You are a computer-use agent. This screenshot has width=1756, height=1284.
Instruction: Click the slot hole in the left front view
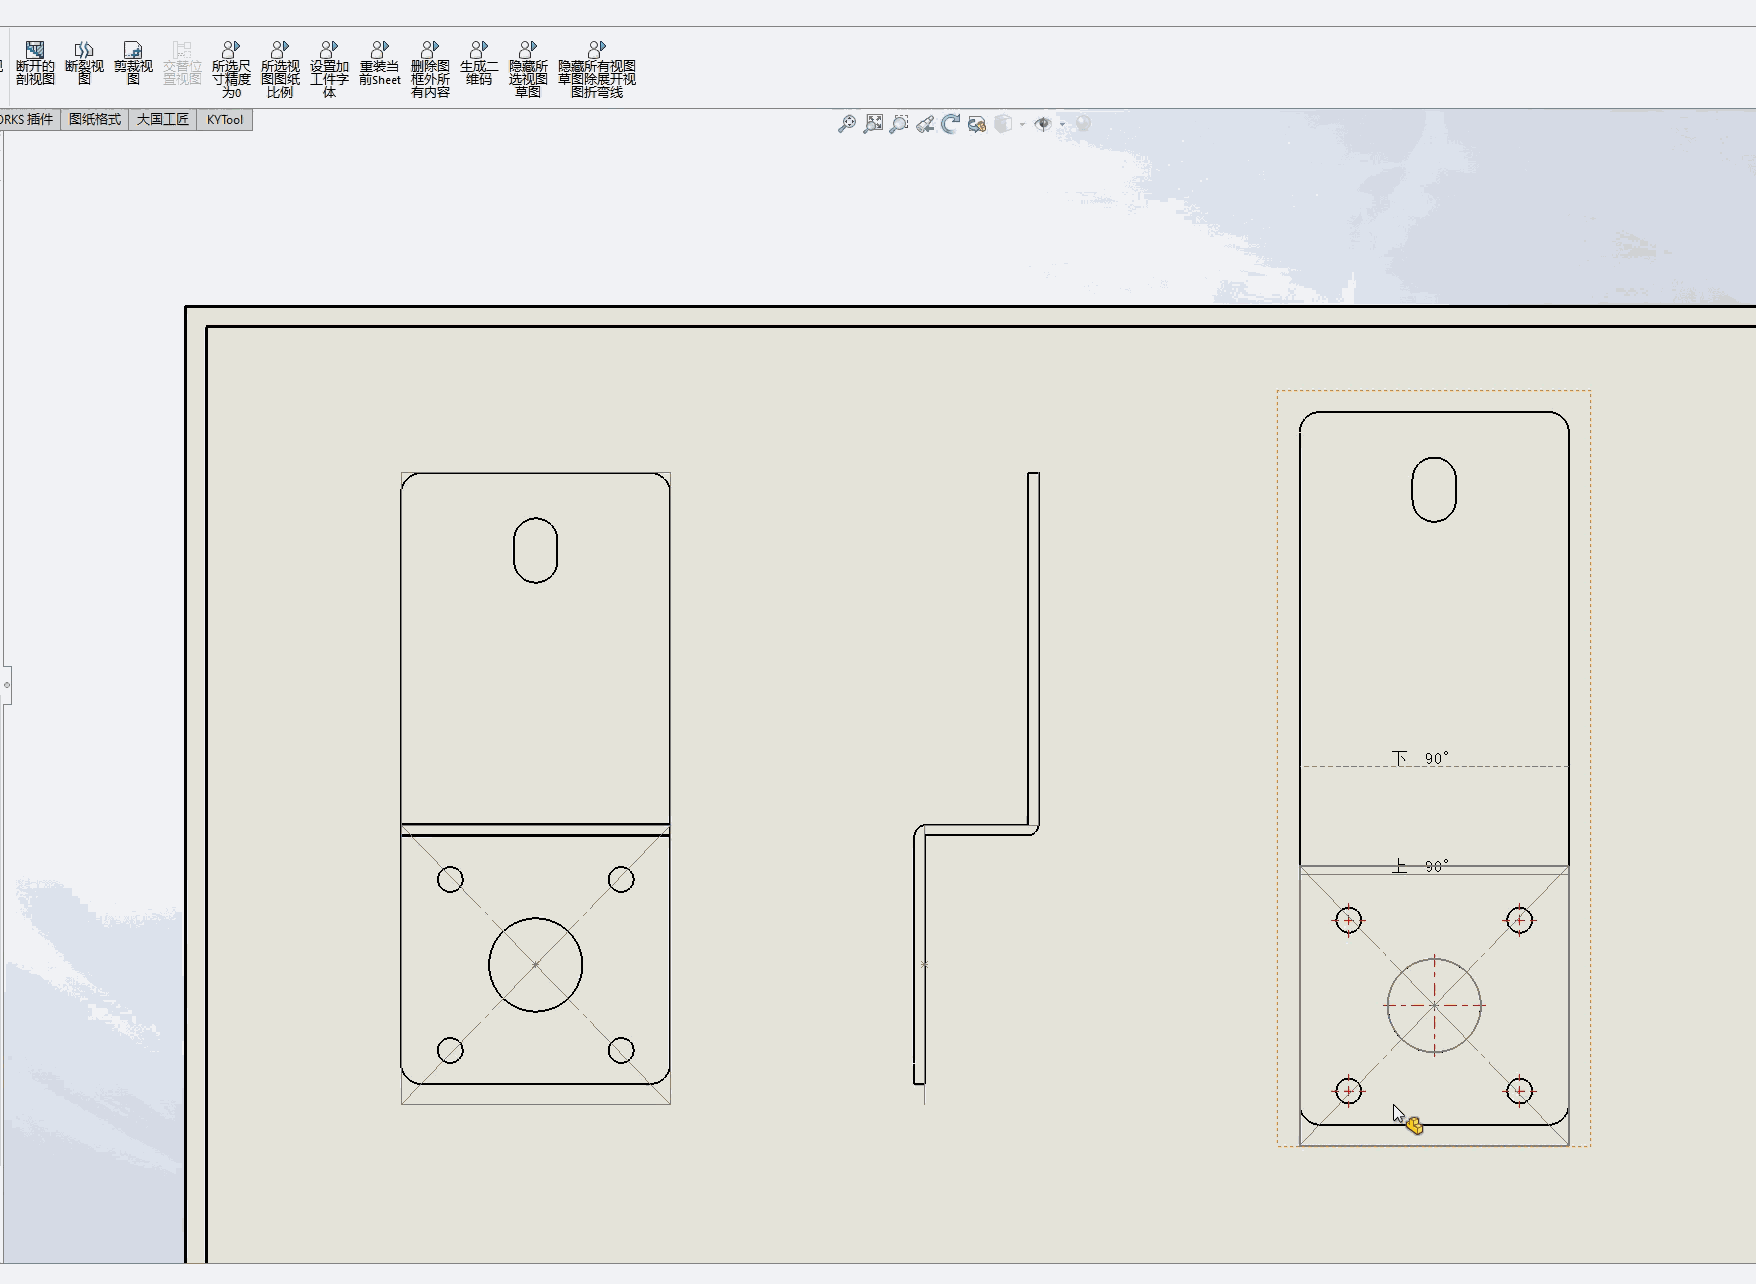(x=535, y=550)
